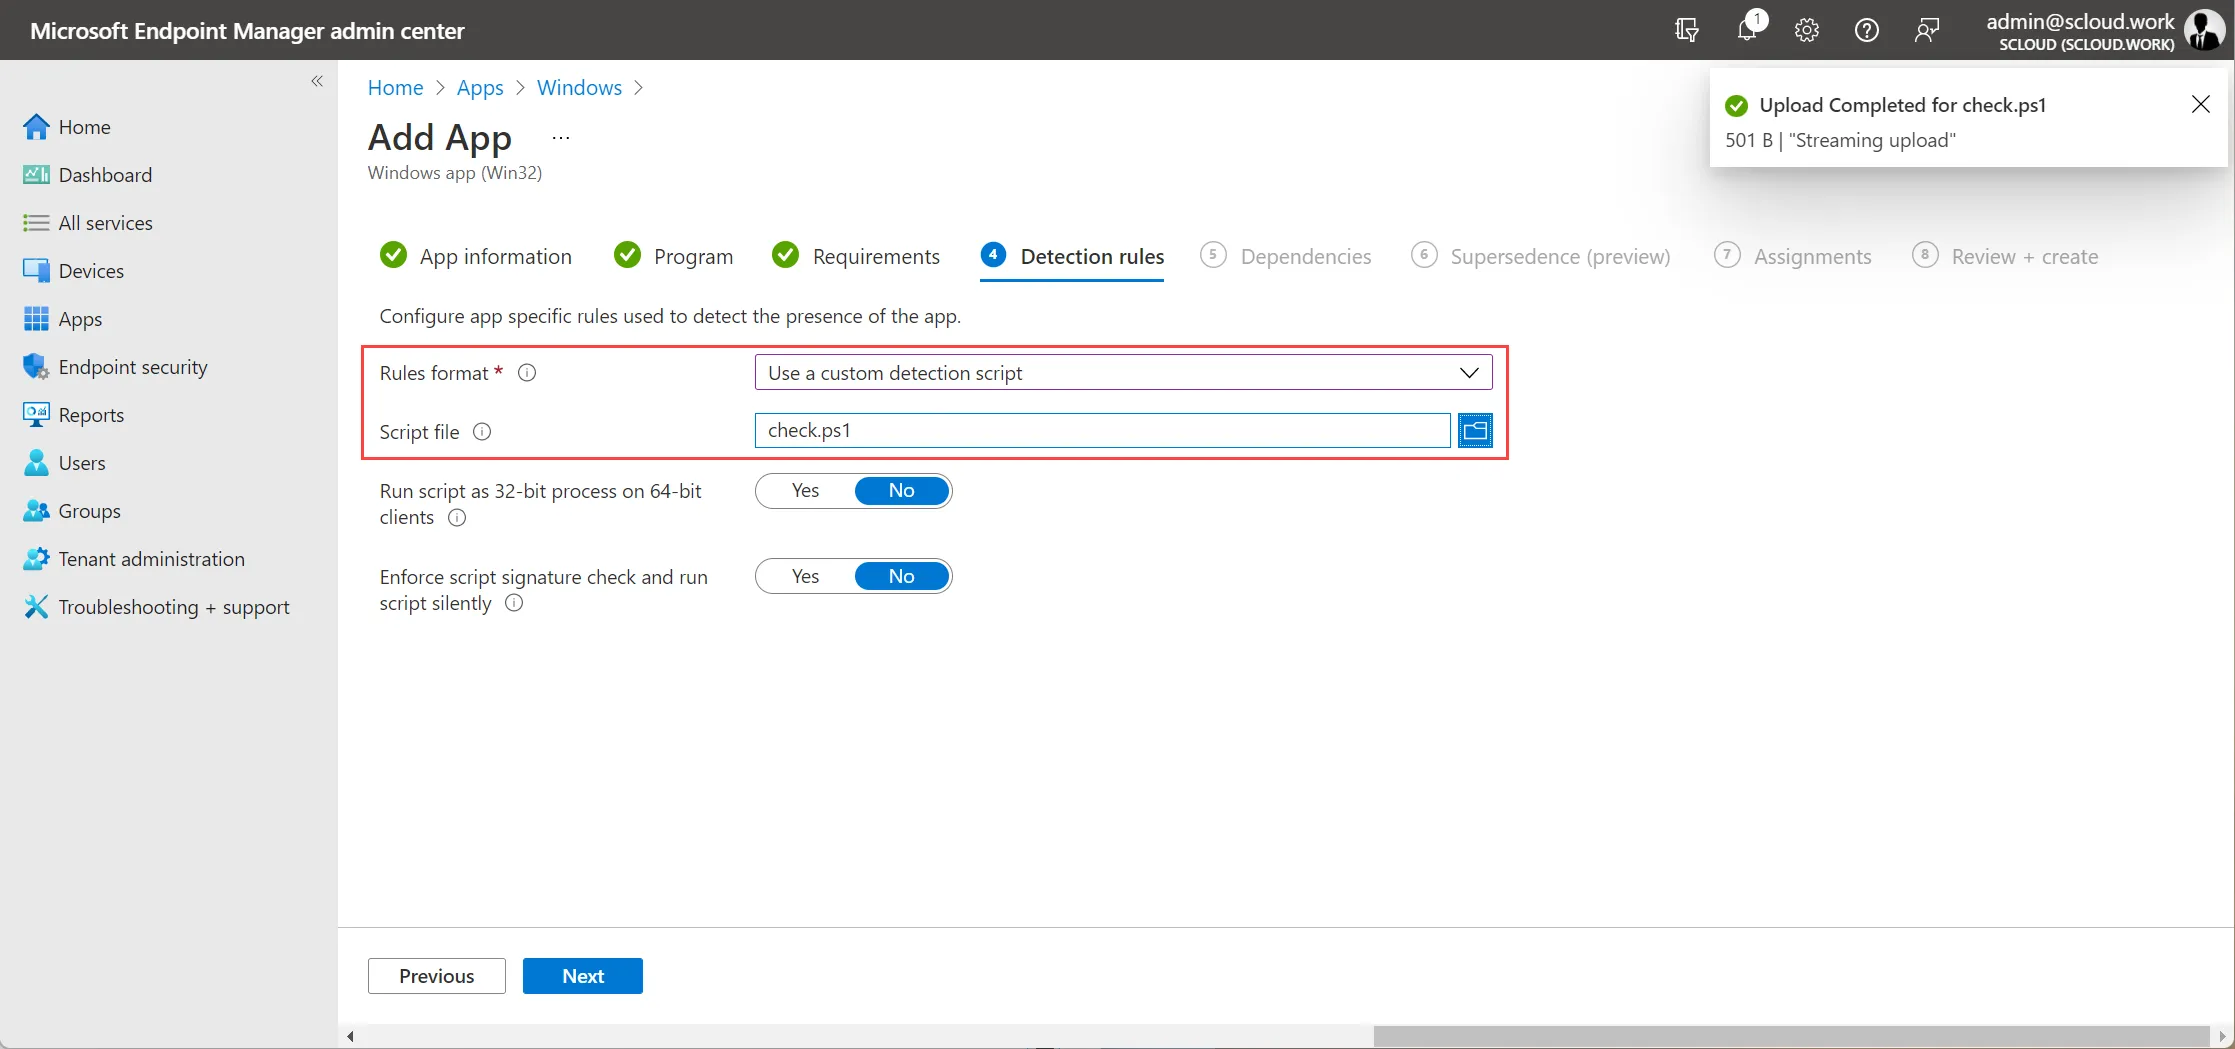Click info icon for 32-bit process setting
Viewport: 2235px width, 1049px height.
(x=457, y=518)
